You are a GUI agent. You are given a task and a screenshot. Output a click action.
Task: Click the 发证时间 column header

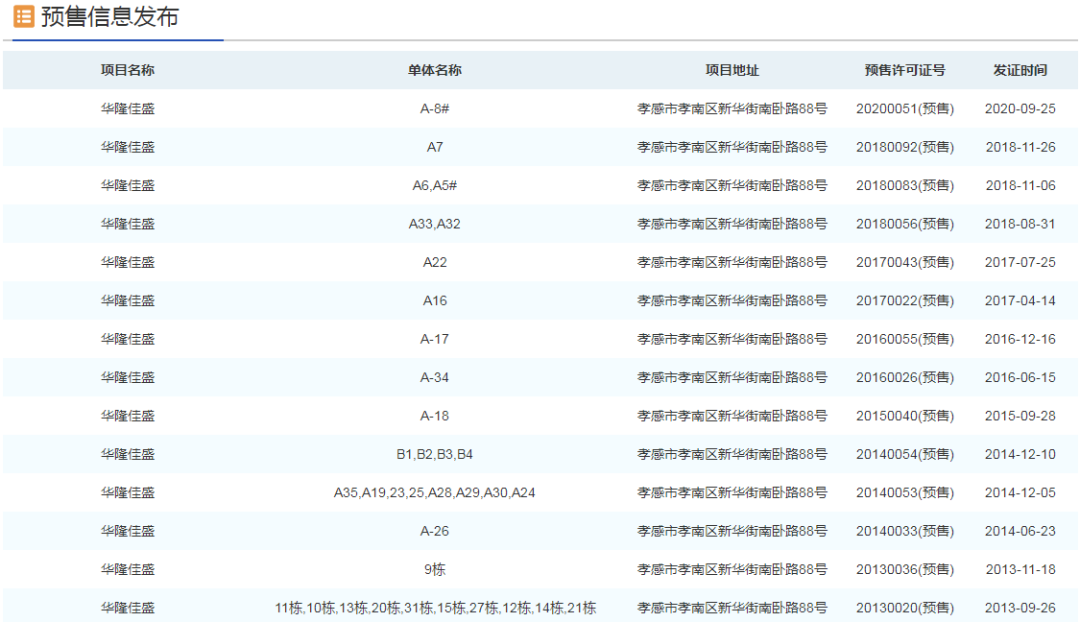(1019, 70)
